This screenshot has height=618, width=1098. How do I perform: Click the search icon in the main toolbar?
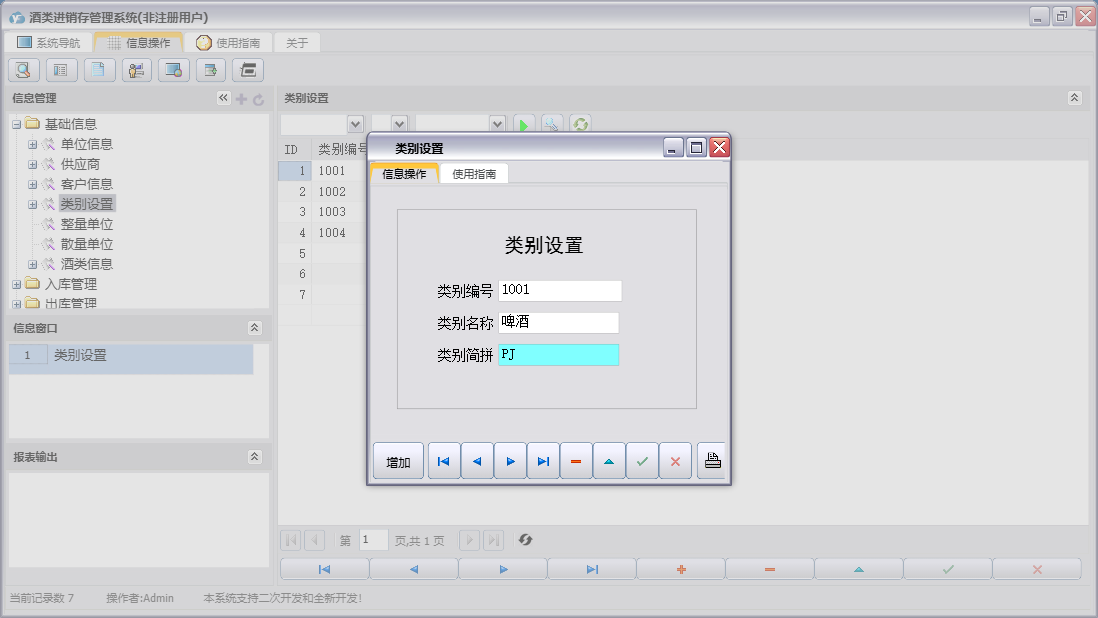point(24,70)
